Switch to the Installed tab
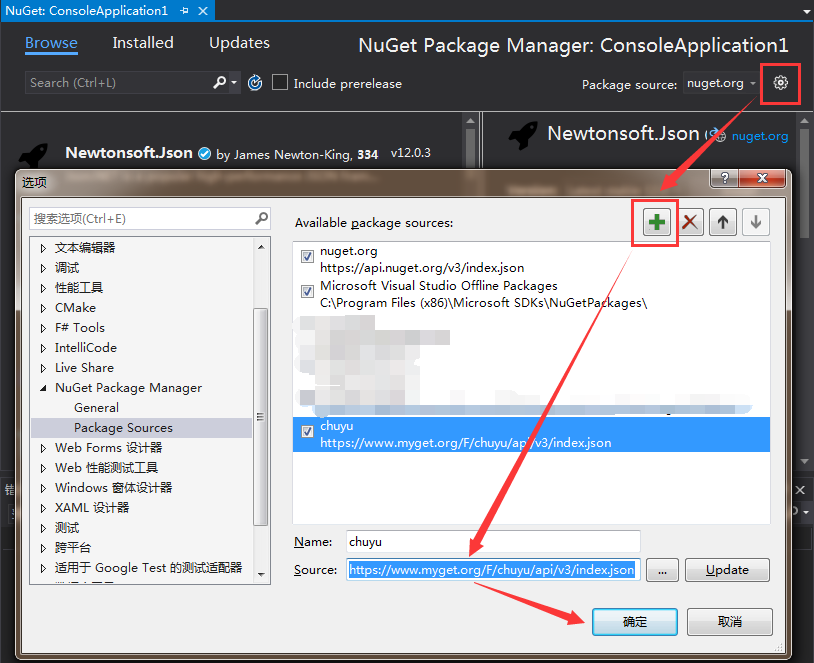The width and height of the screenshot is (814, 663). [143, 43]
